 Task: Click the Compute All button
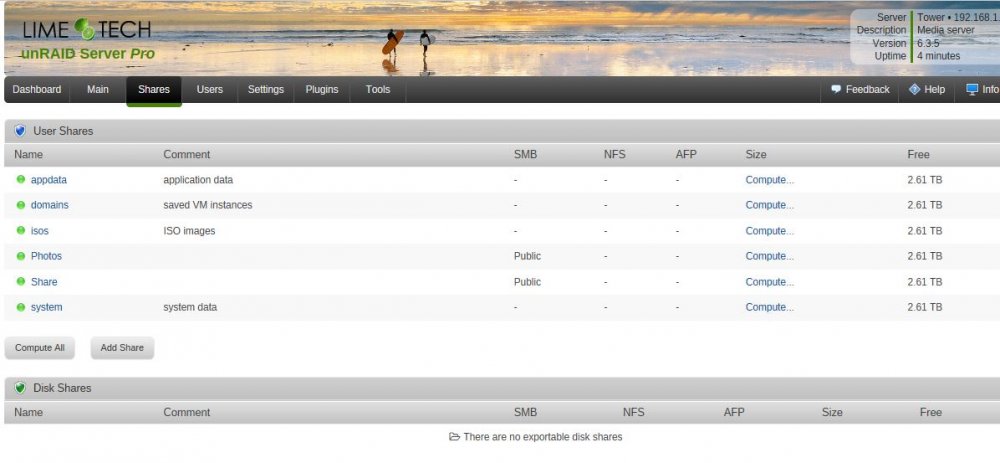40,348
